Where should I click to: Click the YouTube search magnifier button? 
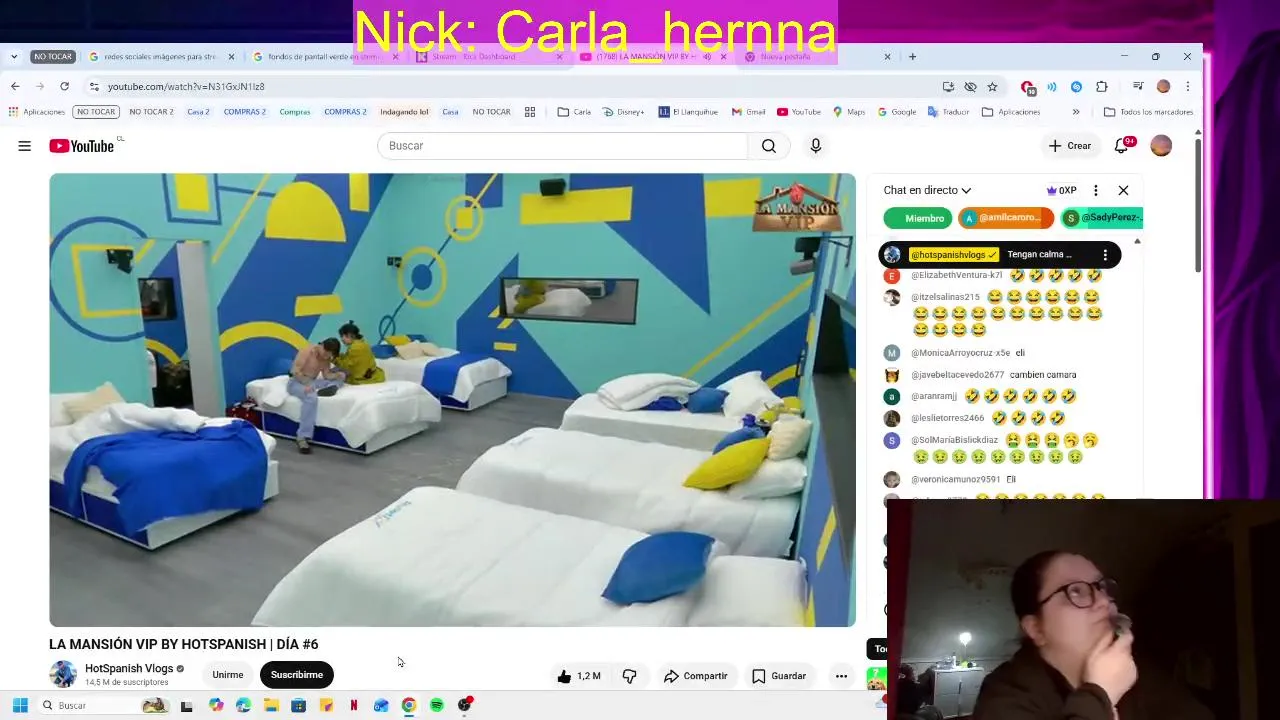(x=768, y=146)
